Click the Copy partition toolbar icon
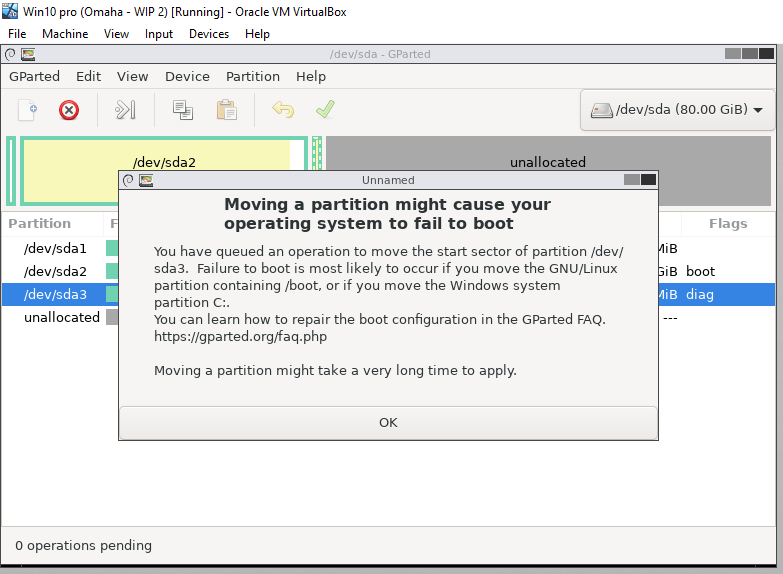 183,110
